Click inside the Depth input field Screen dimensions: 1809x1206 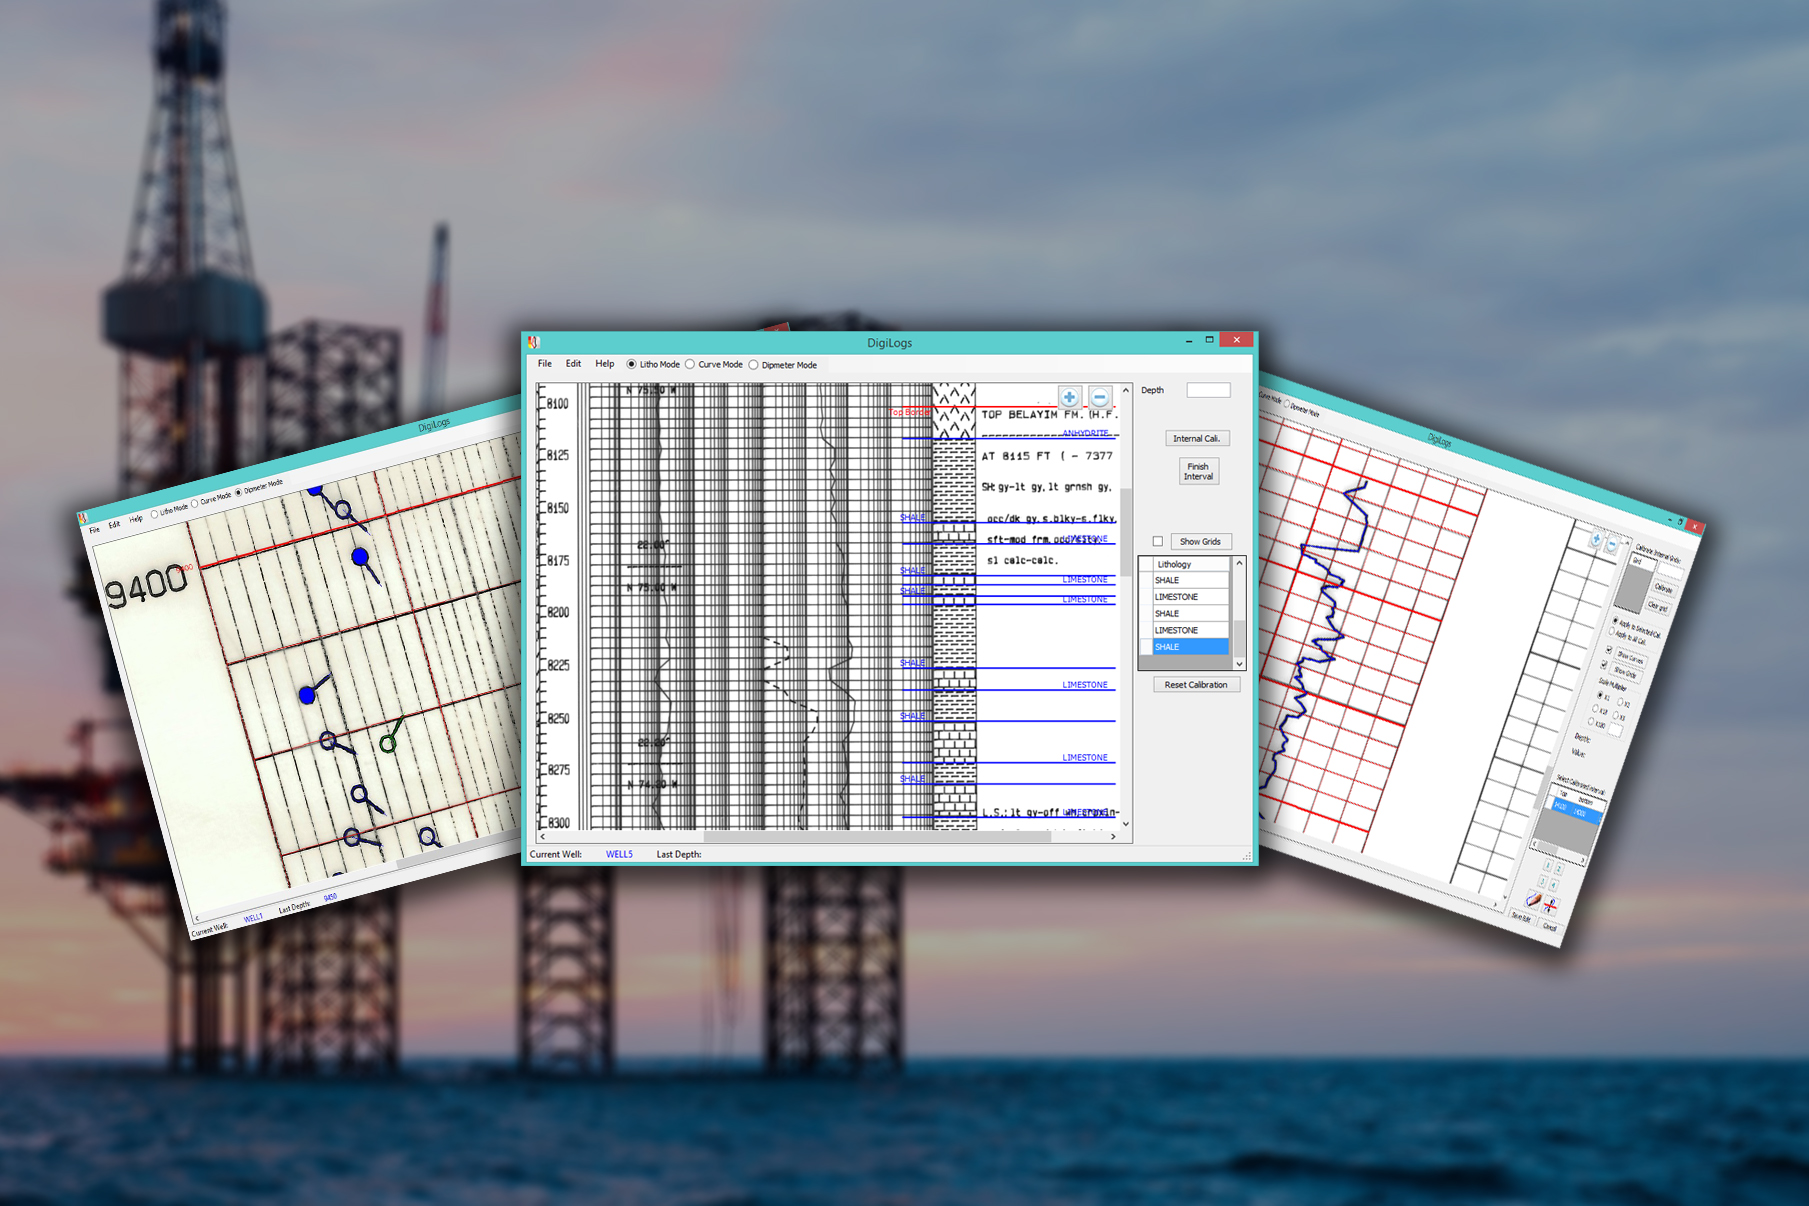(1209, 390)
